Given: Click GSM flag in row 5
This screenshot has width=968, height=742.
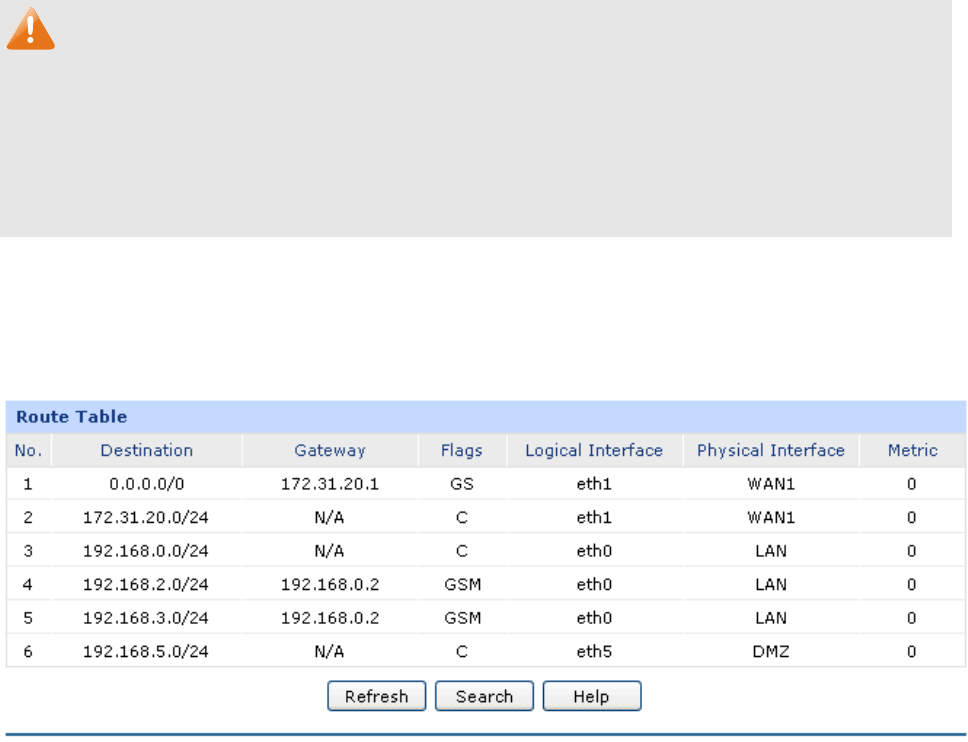Looking at the screenshot, I should (x=462, y=618).
